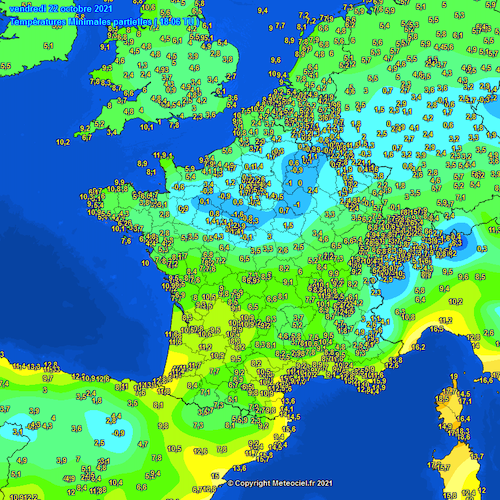The image size is (500, 500).
Task: Click the 'Températures Minimales partielles' subtitle
Action: click(x=81, y=22)
